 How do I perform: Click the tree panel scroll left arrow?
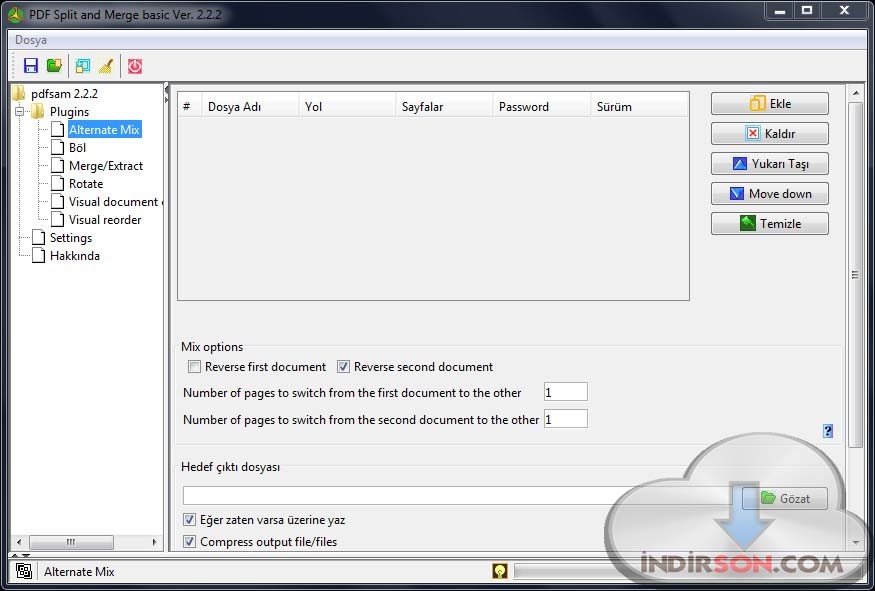[20, 542]
